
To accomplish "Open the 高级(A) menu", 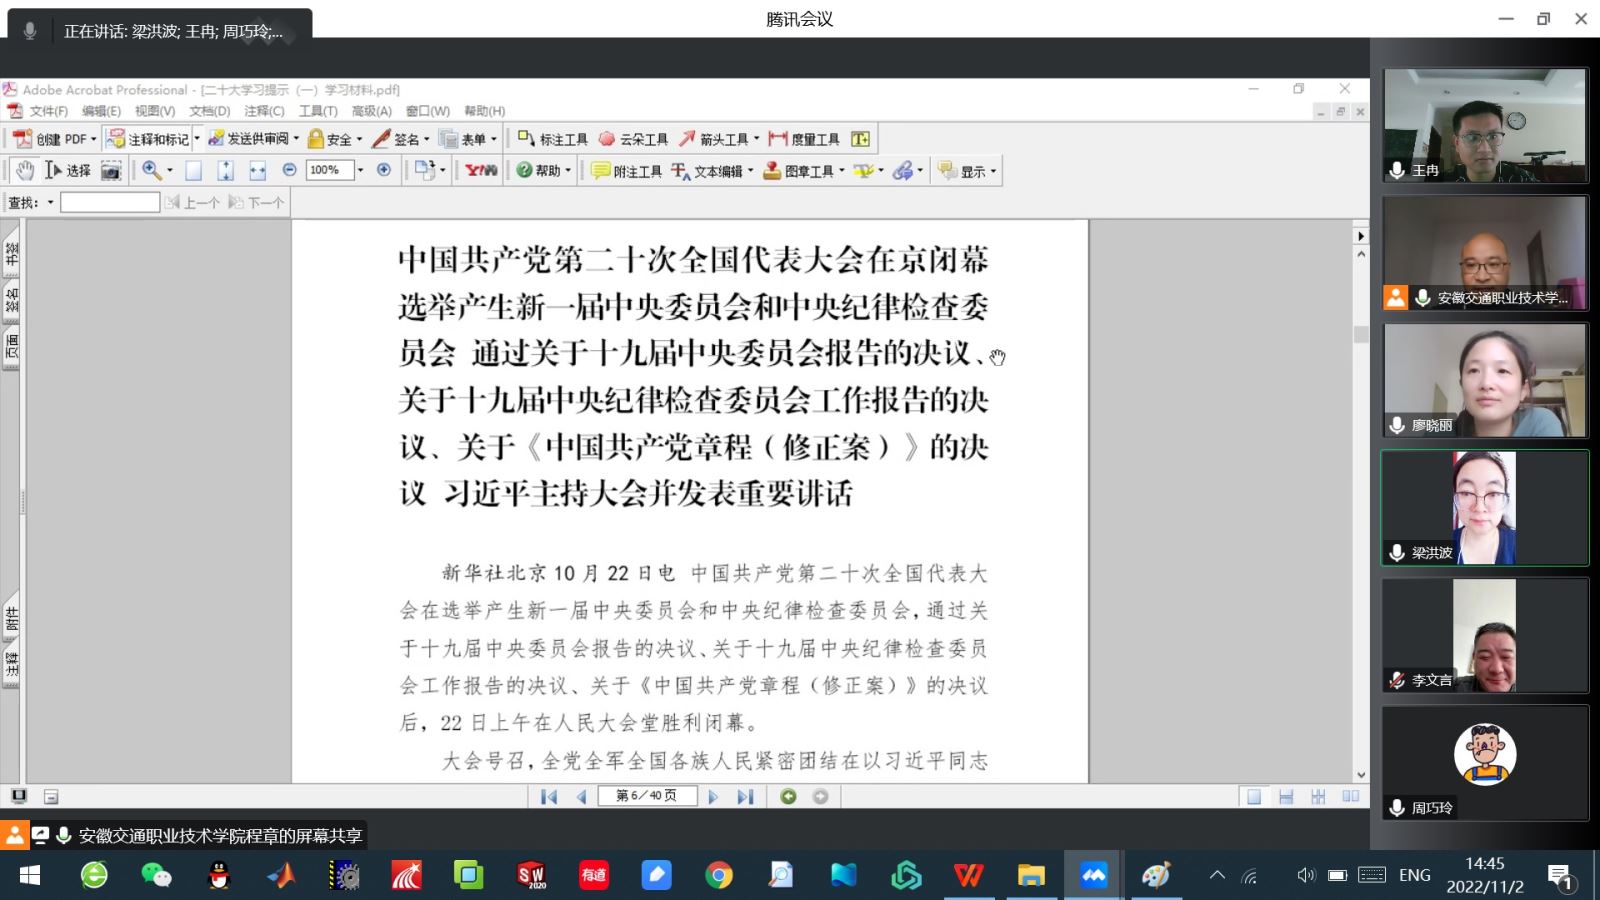I will tap(371, 111).
